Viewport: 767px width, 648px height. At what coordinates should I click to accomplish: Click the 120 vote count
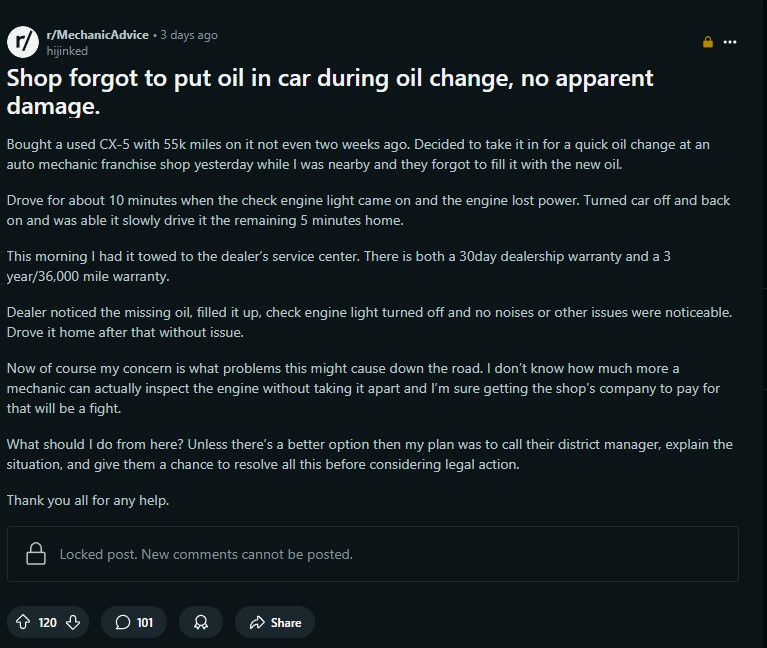point(47,622)
